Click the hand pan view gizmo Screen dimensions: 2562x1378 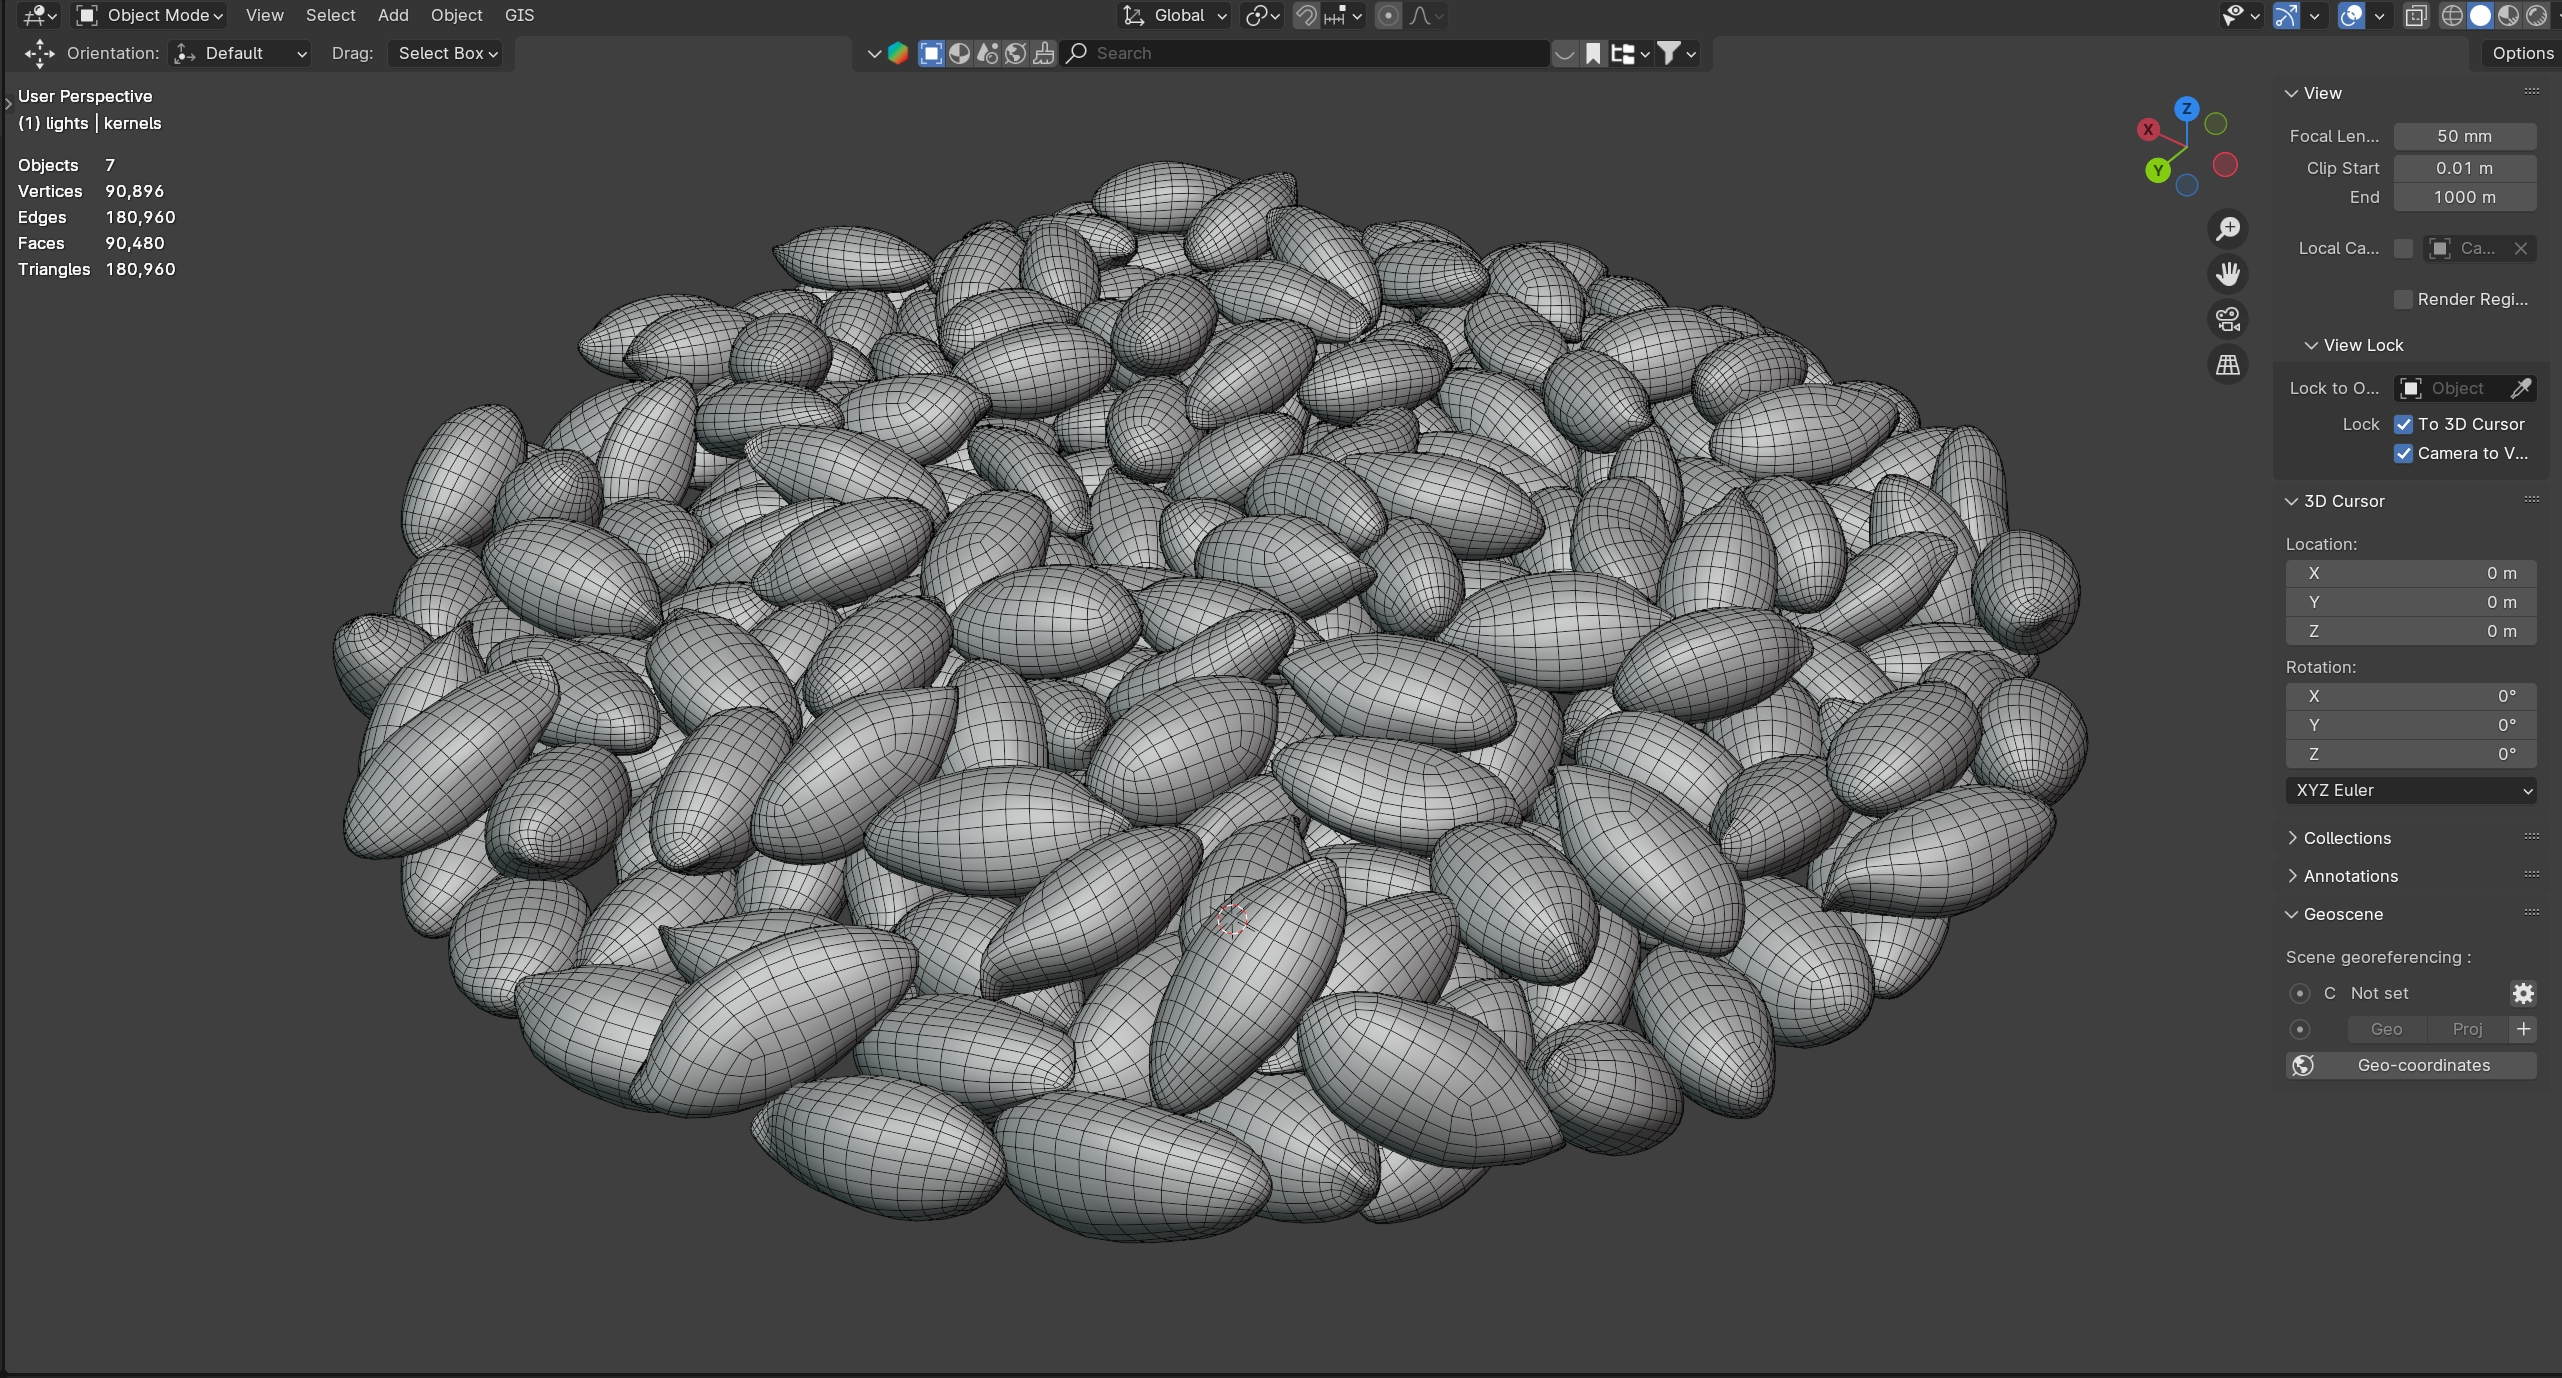pyautogui.click(x=2228, y=274)
